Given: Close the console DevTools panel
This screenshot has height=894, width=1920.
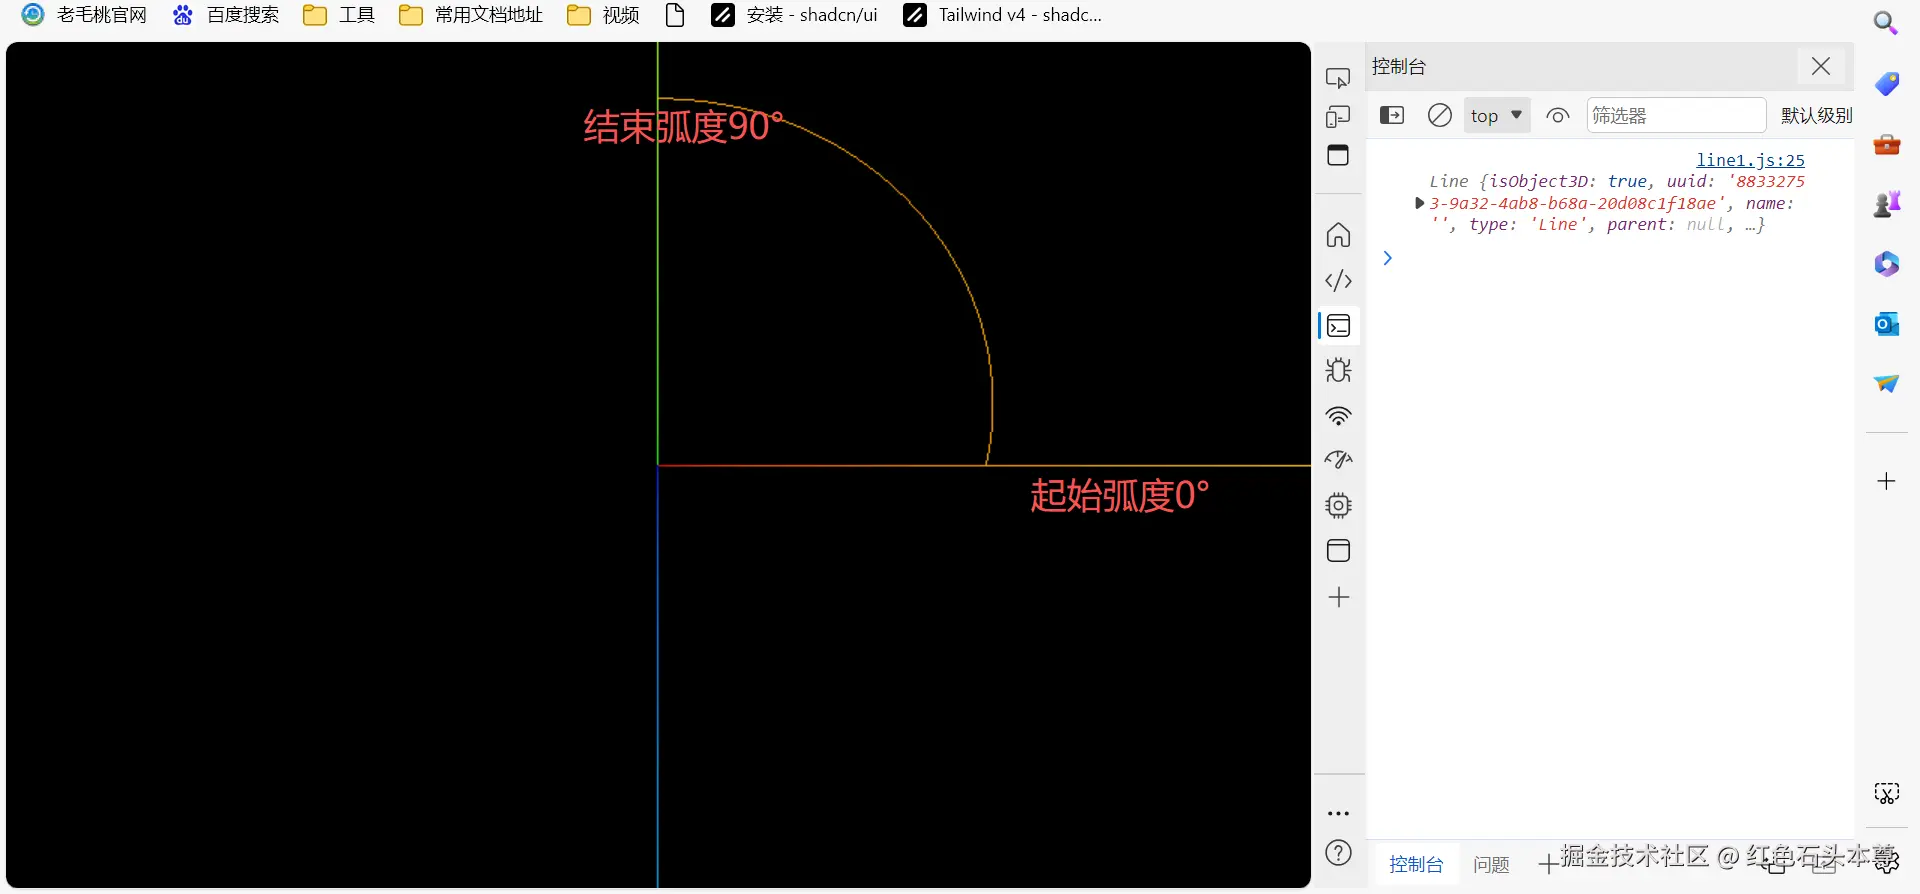Looking at the screenshot, I should [x=1821, y=66].
